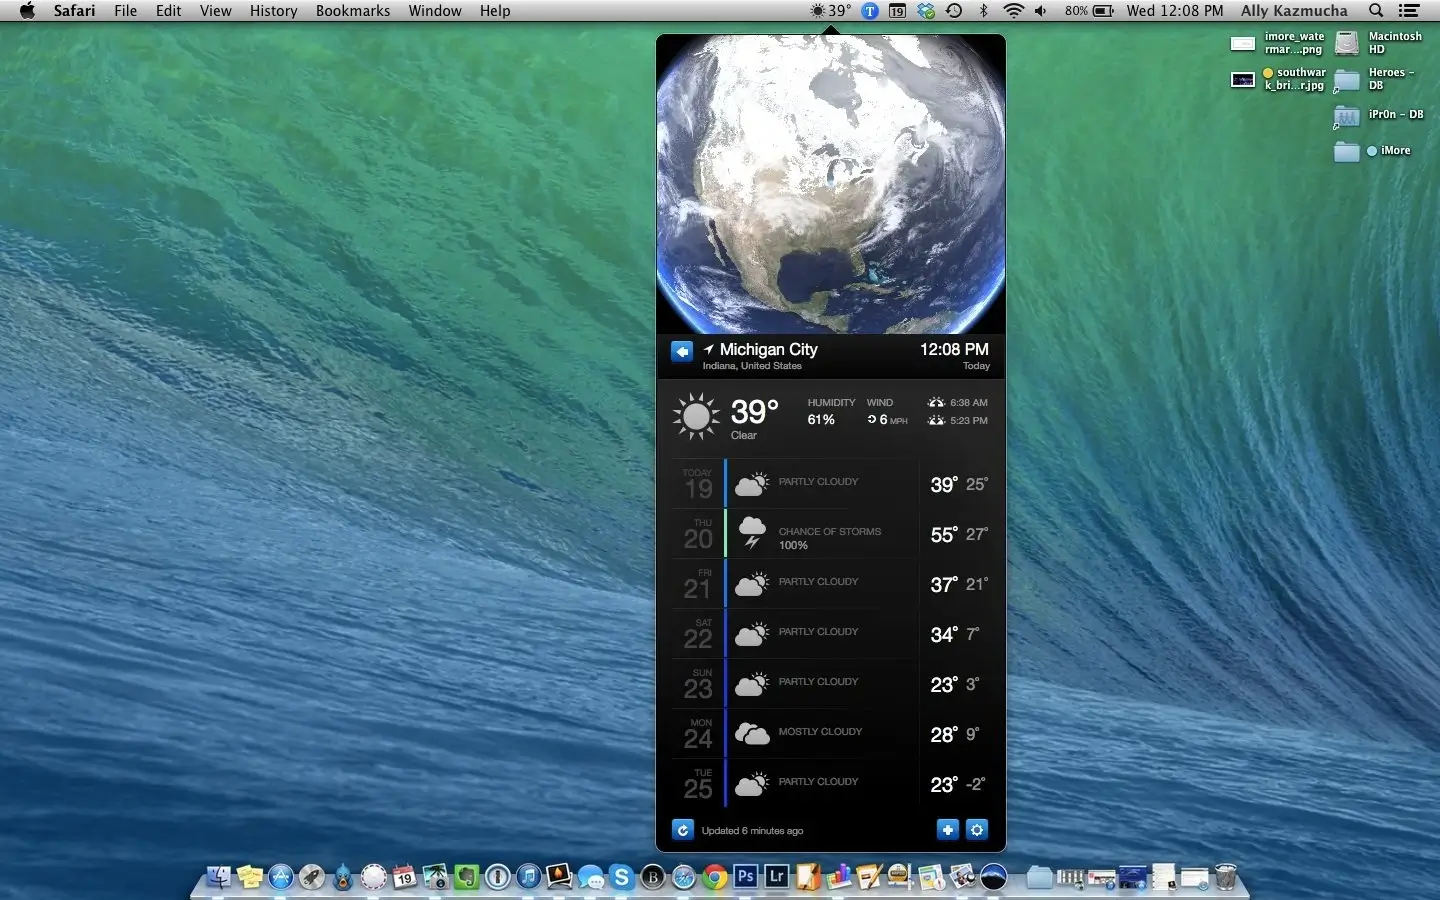Open iTunes in the dock
This screenshot has width=1440, height=900.
pyautogui.click(x=529, y=877)
